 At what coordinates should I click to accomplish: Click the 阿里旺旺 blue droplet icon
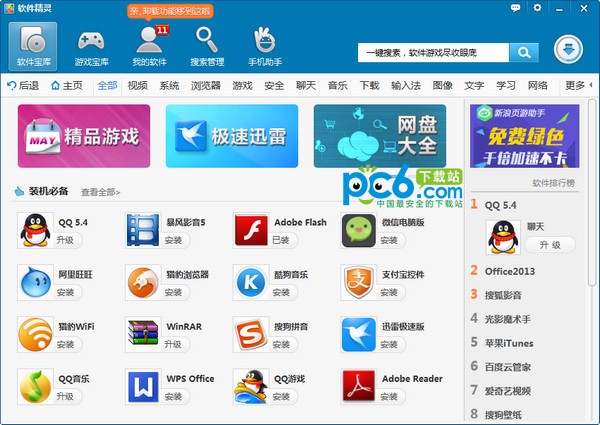point(35,282)
